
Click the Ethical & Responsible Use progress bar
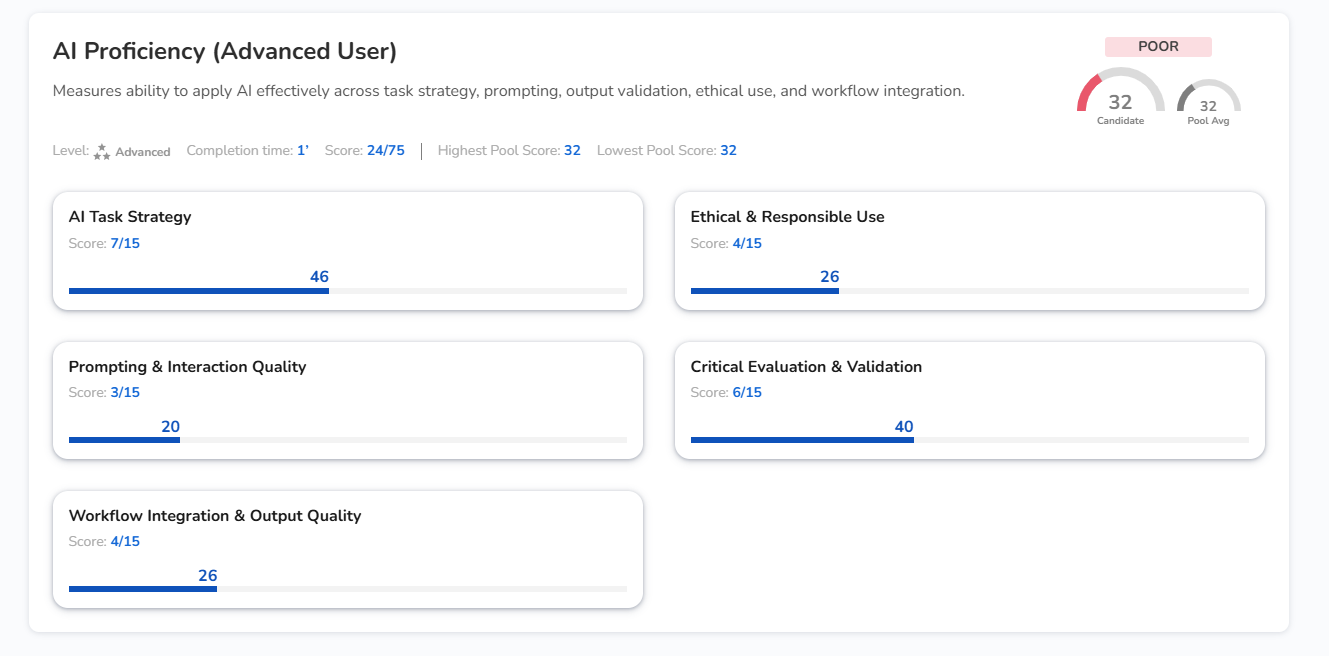969,291
